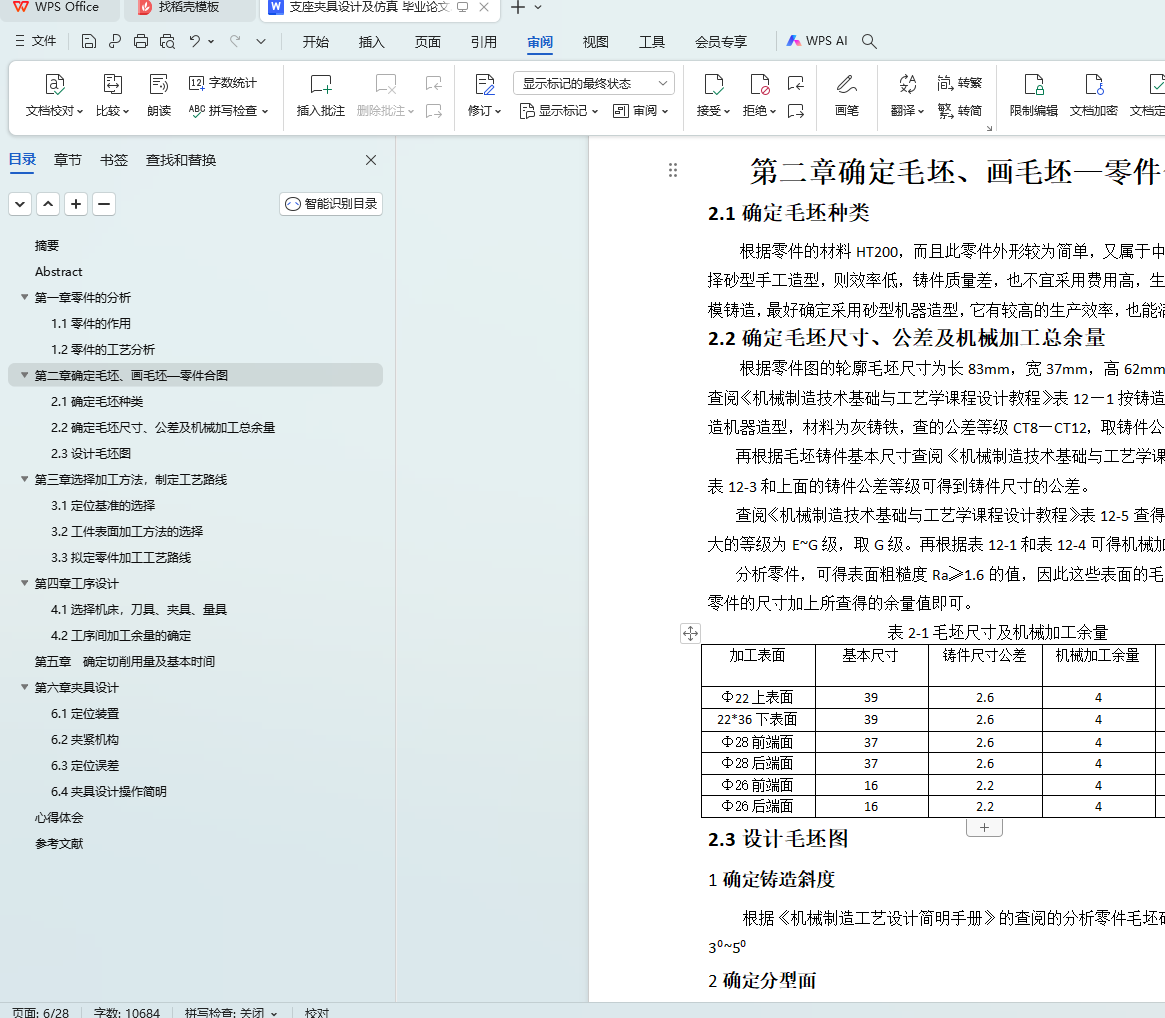Click the 修订 track changes icon

click(x=484, y=85)
